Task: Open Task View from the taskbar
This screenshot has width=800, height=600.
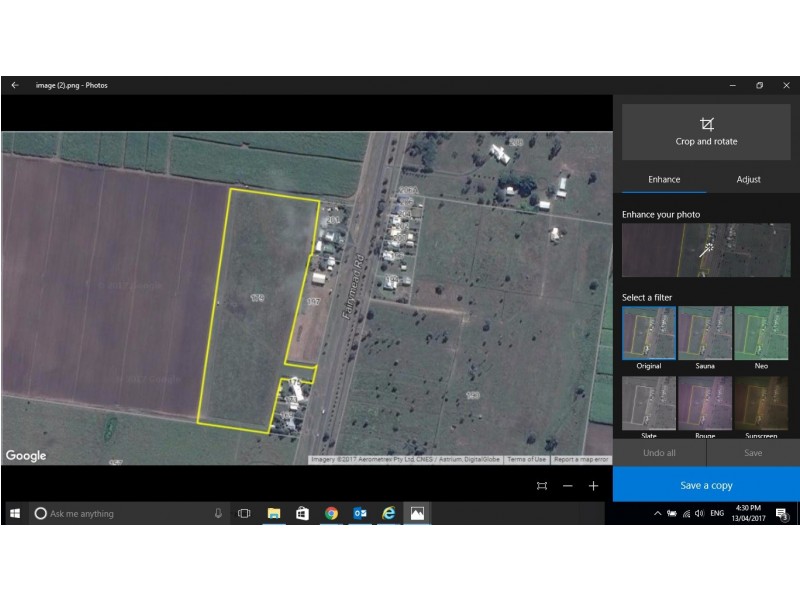Action: point(244,513)
